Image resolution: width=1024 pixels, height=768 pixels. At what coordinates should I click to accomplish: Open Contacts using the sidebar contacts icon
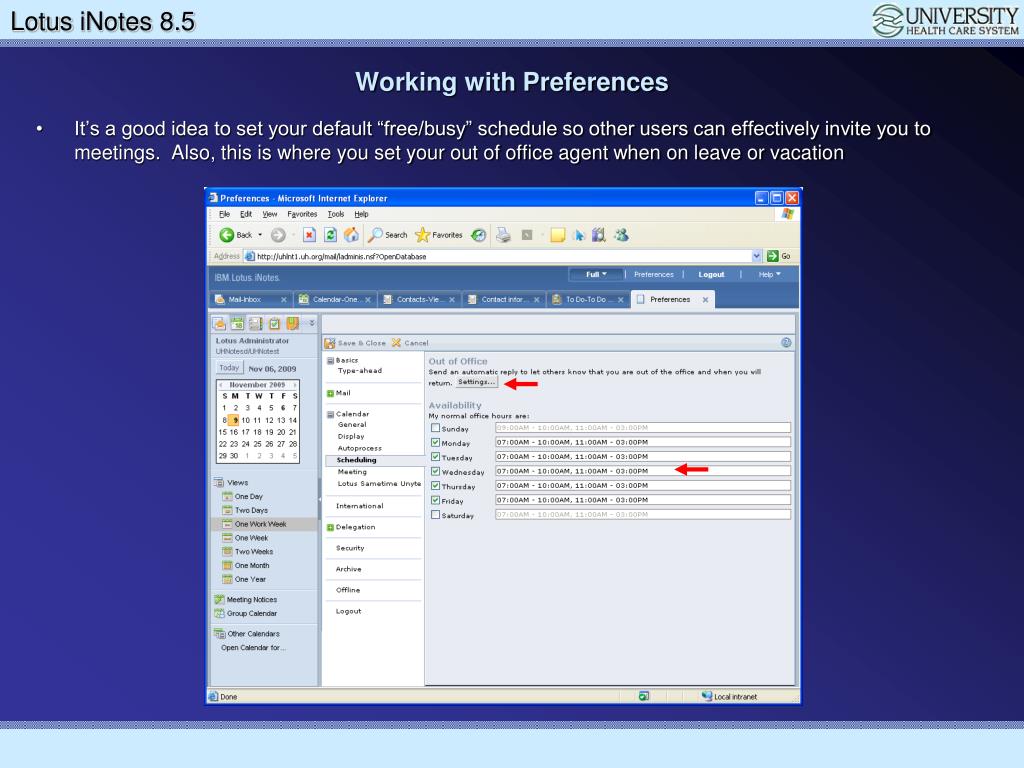(256, 323)
